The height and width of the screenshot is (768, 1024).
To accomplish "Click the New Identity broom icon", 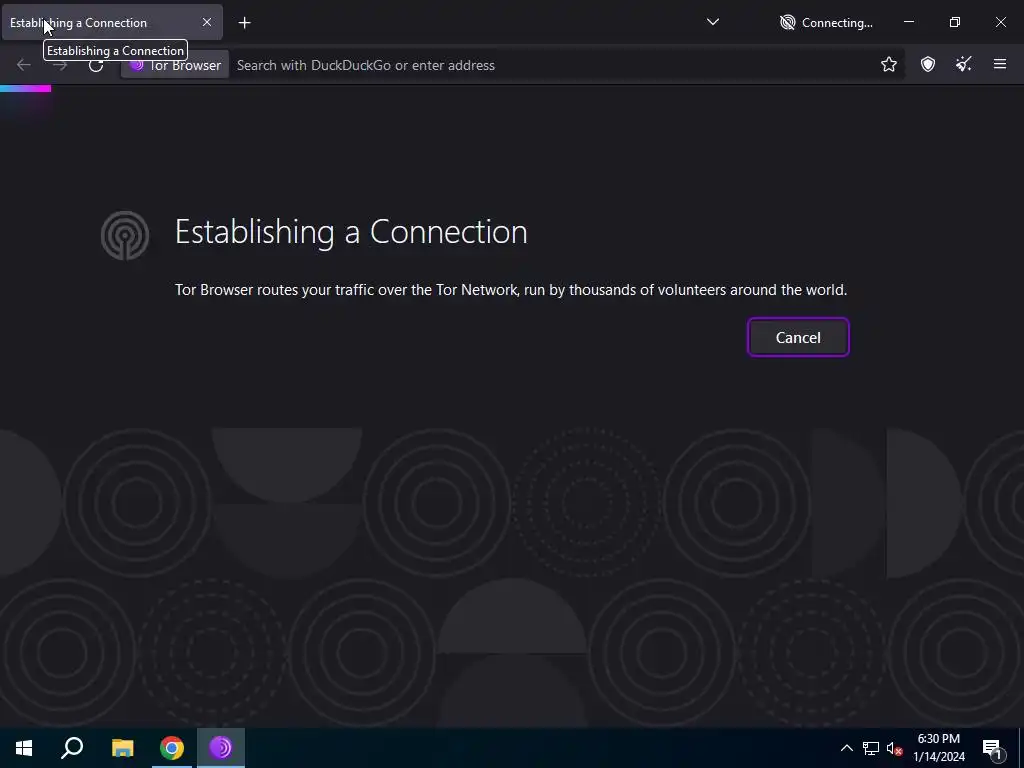I will 963,64.
